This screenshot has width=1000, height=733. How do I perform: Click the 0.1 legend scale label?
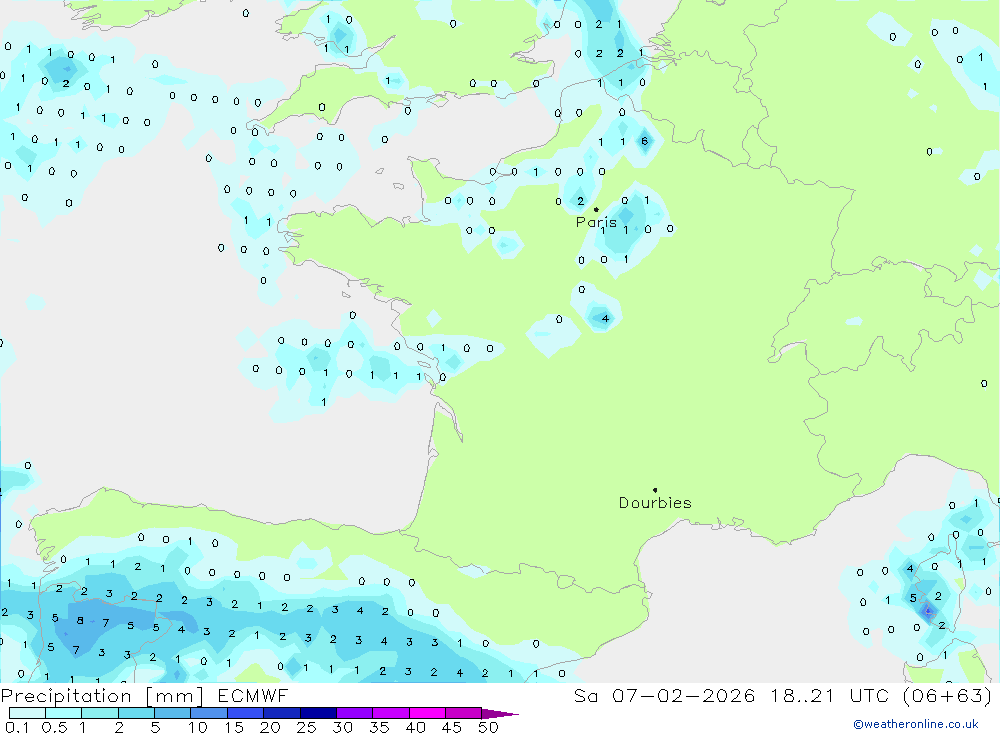tap(17, 727)
